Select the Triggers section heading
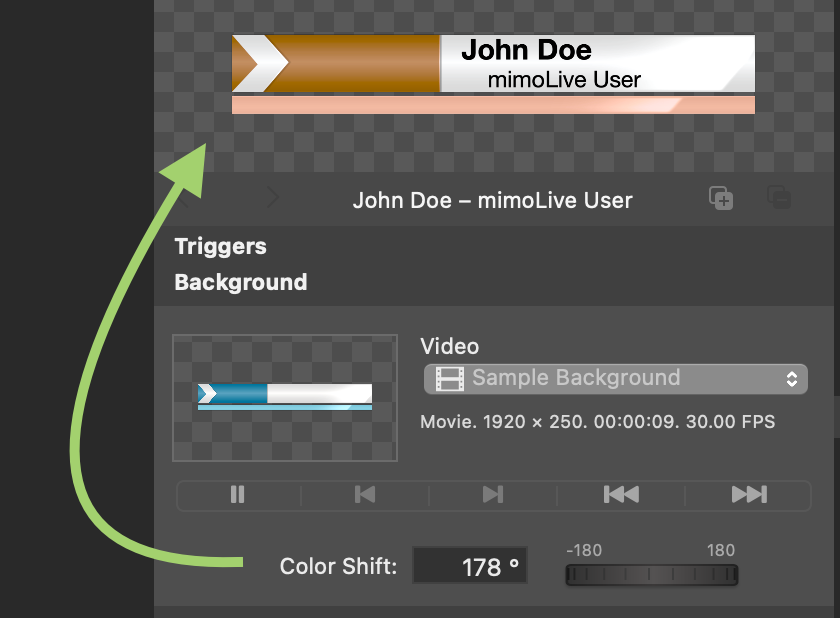Viewport: 840px width, 618px height. (221, 247)
